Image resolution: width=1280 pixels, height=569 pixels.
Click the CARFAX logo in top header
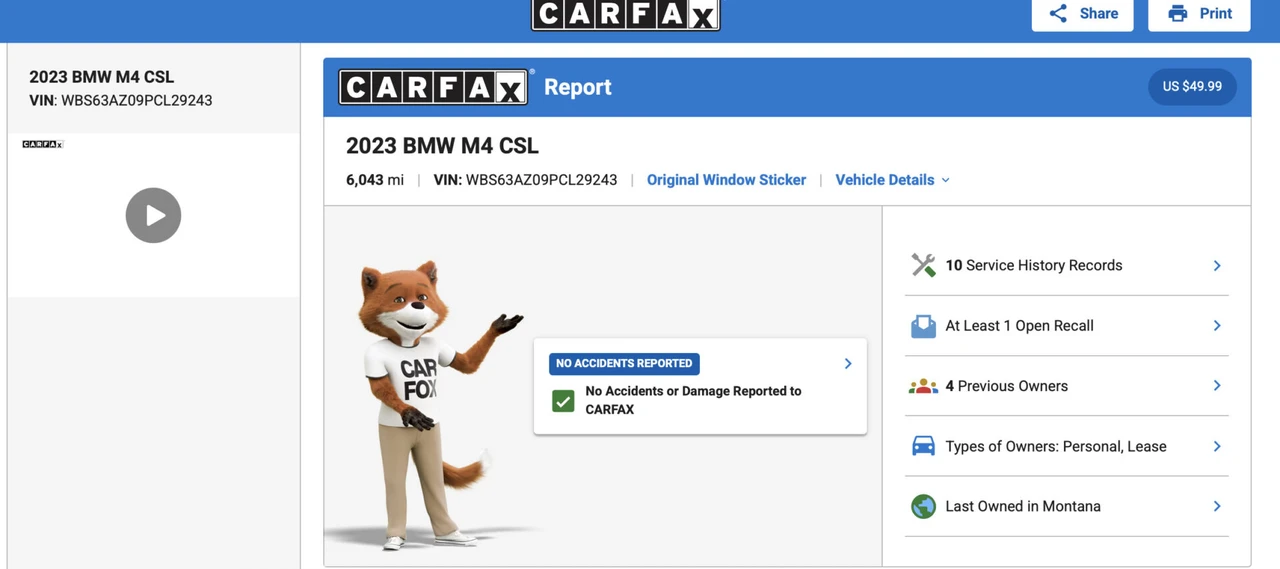click(x=625, y=14)
